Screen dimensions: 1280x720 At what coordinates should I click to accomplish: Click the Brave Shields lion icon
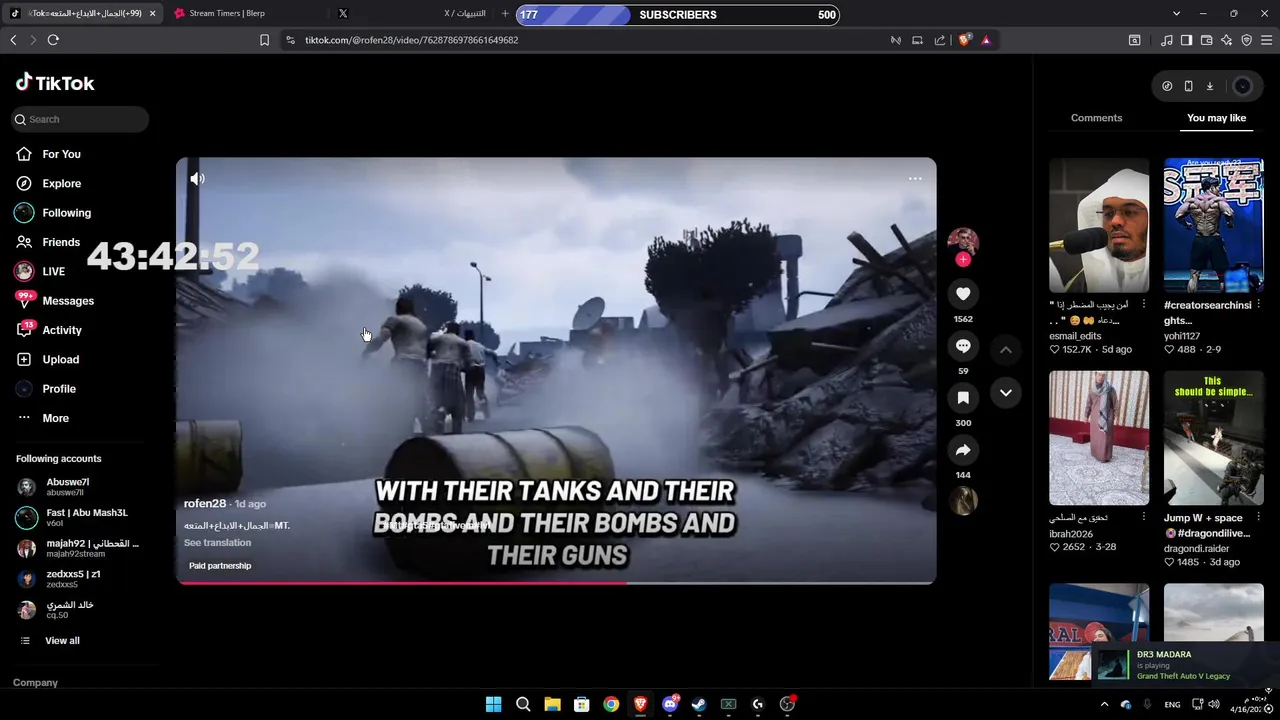click(965, 40)
